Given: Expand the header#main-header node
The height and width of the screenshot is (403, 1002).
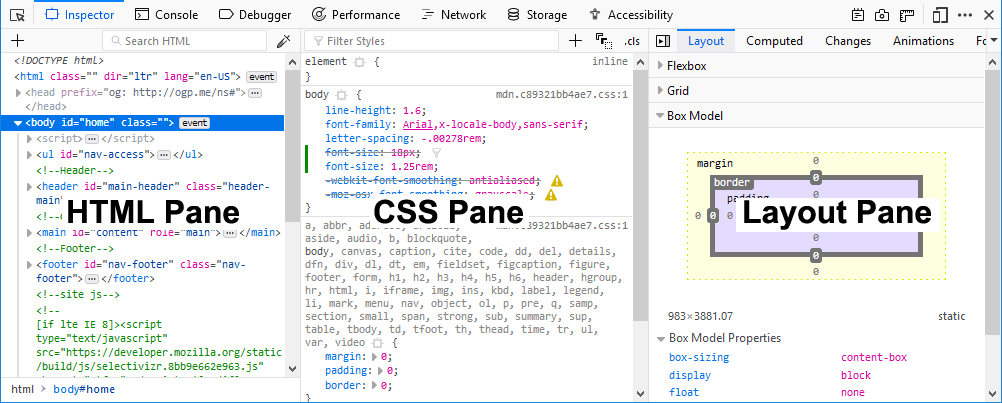Looking at the screenshot, I should point(28,185).
